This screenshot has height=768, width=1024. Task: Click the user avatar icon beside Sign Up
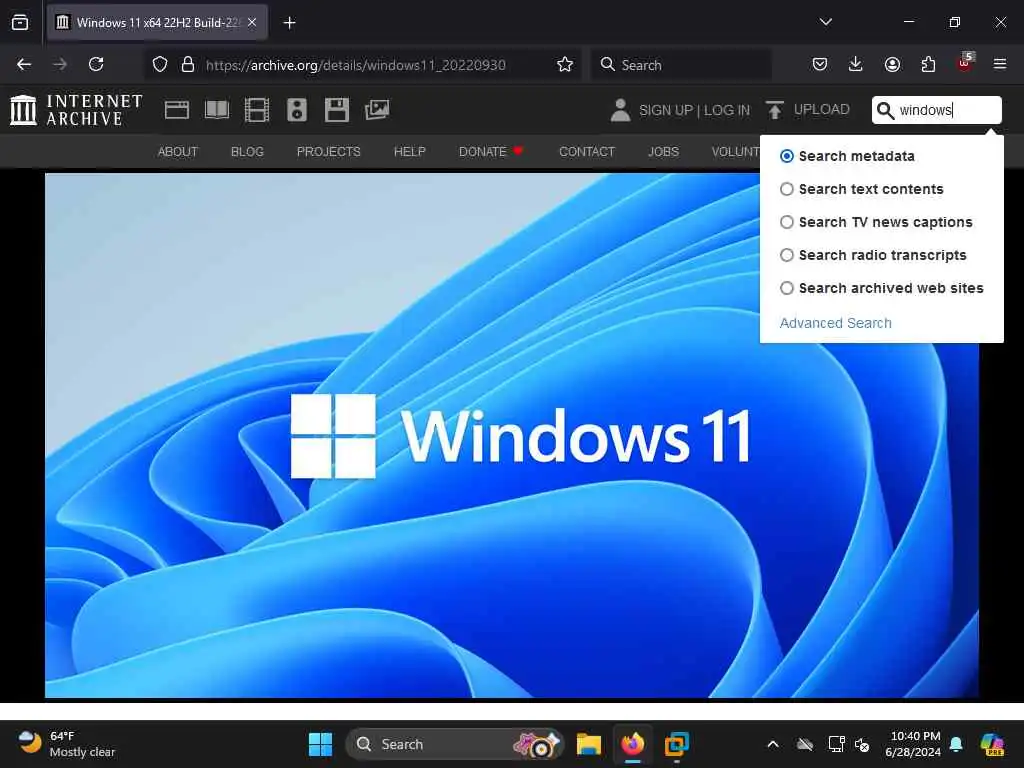click(620, 110)
